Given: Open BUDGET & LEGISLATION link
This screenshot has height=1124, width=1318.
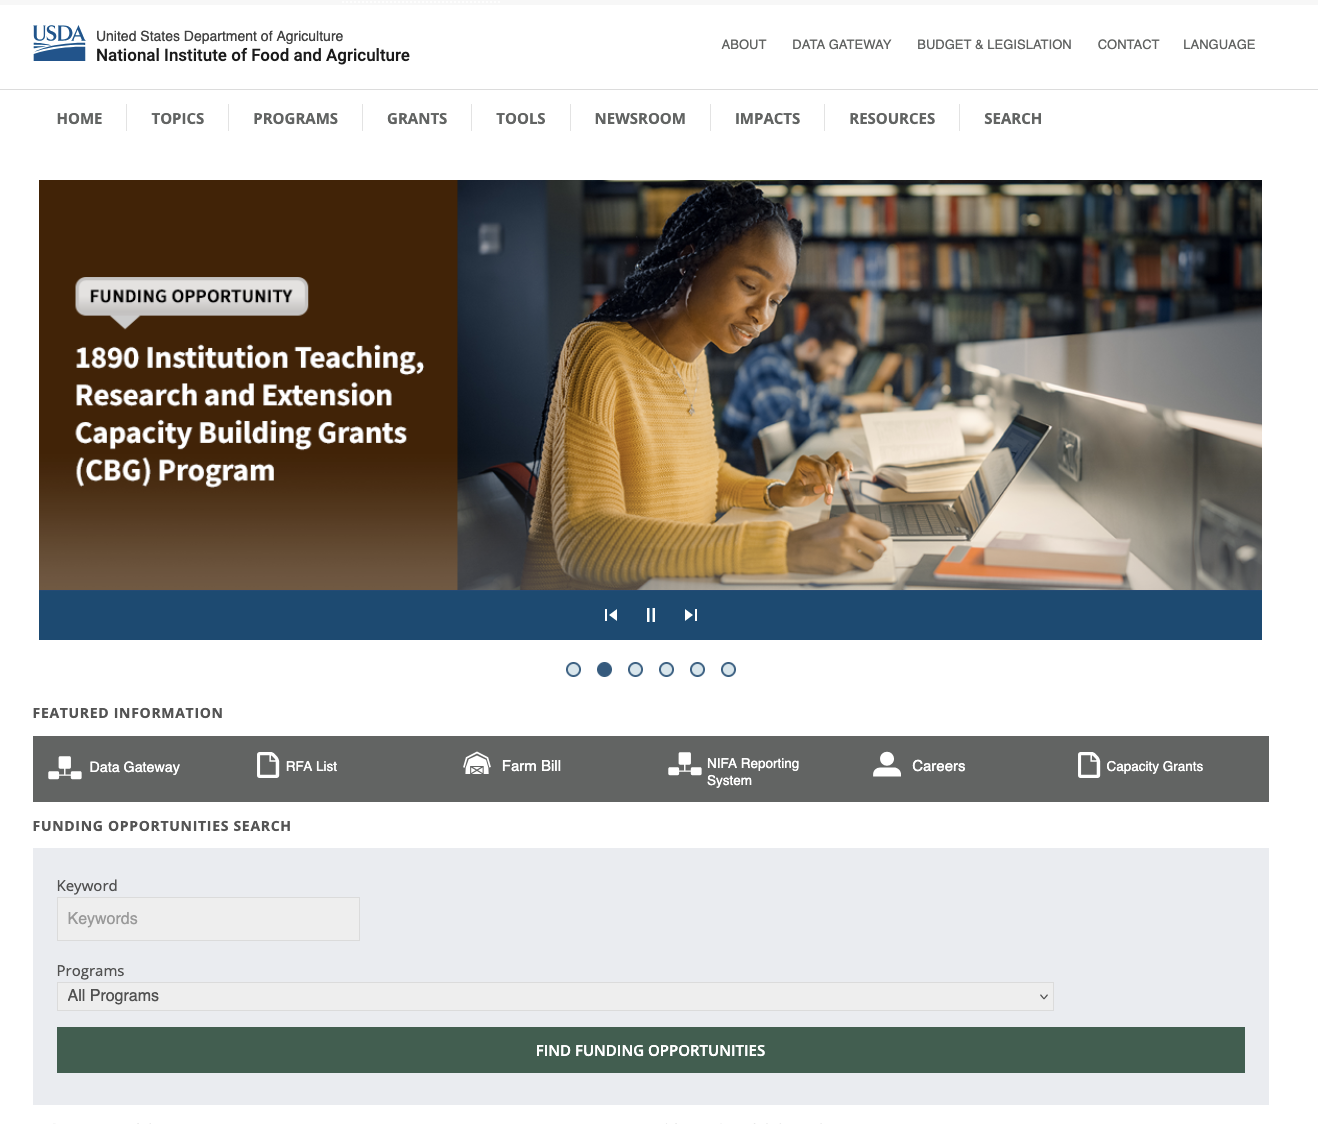Looking at the screenshot, I should coord(994,45).
